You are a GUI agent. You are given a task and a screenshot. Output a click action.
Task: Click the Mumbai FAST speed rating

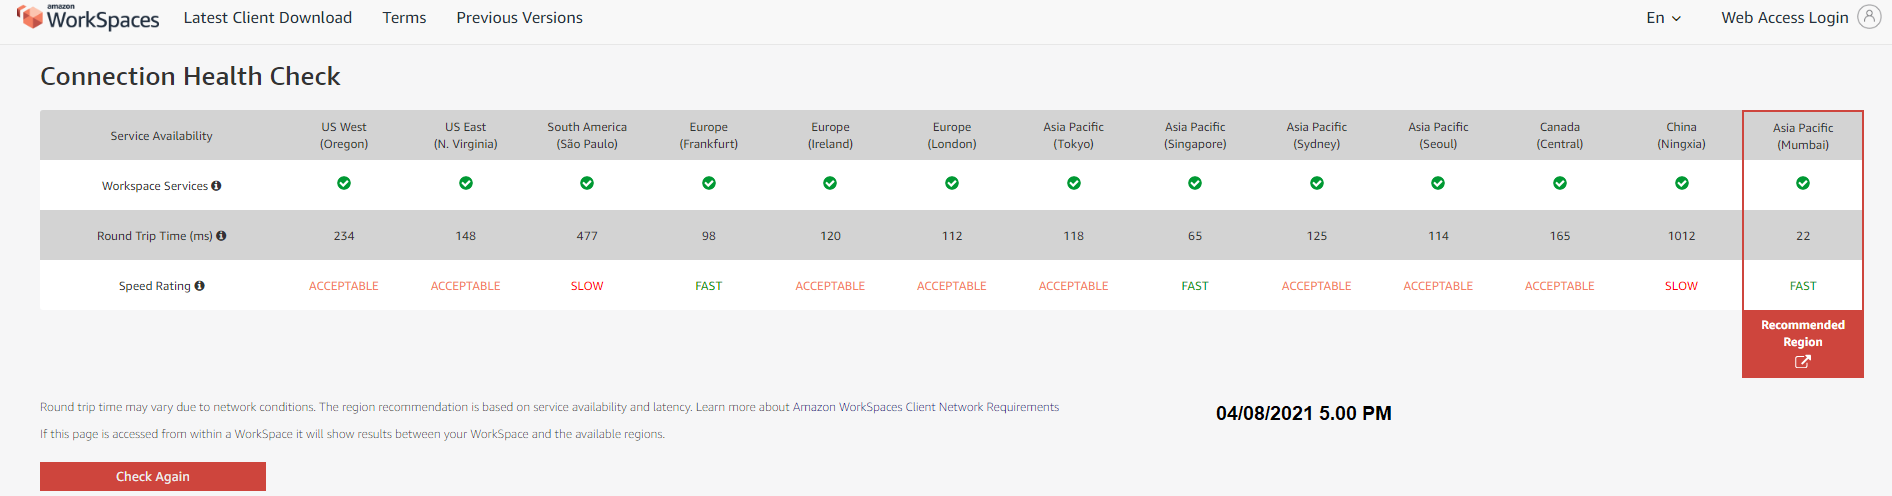click(x=1803, y=286)
